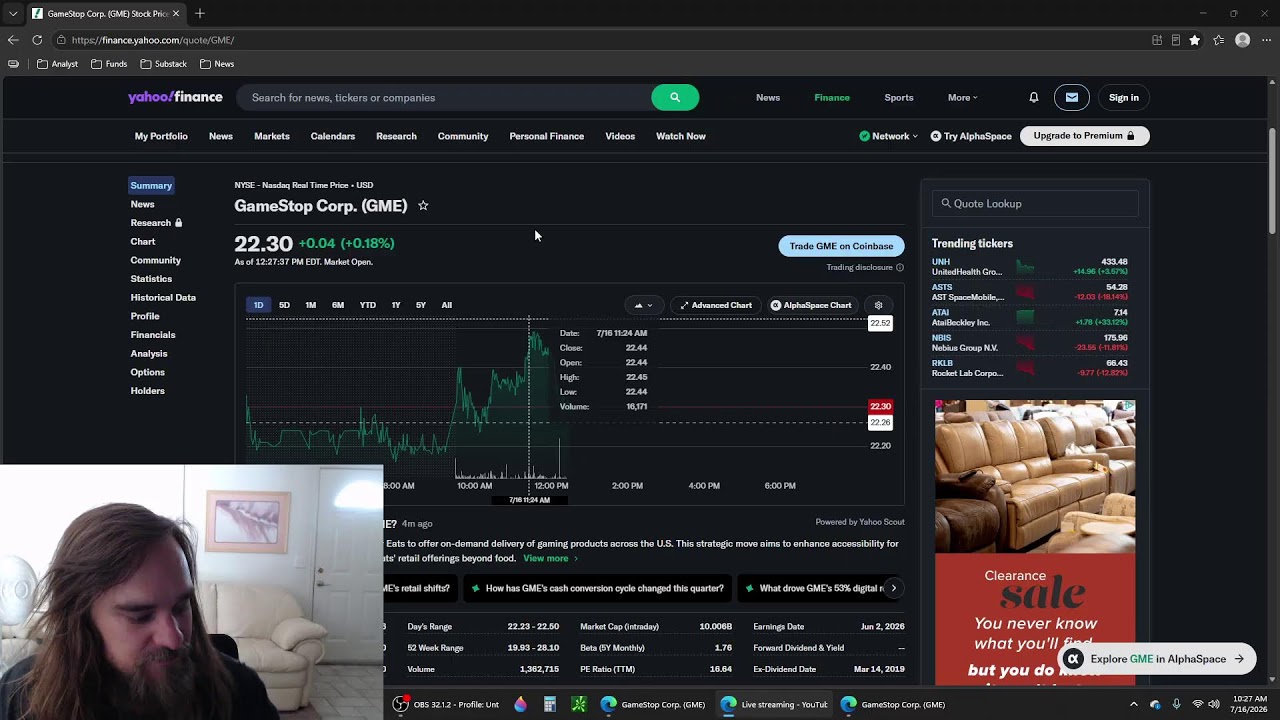
Task: Open a new browser tab with plus
Action: click(x=200, y=14)
